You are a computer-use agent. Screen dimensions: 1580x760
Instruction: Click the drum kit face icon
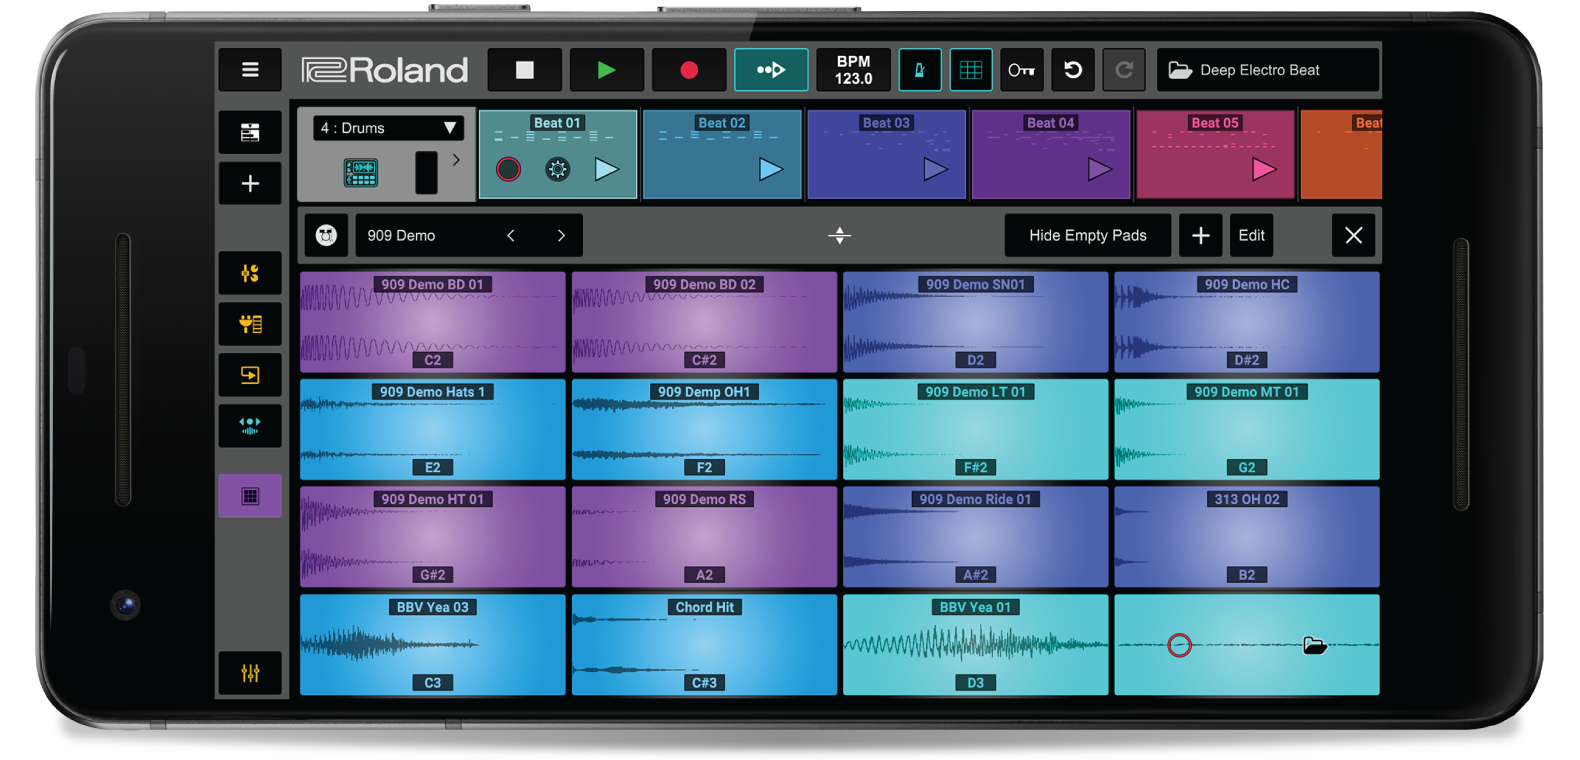point(326,235)
